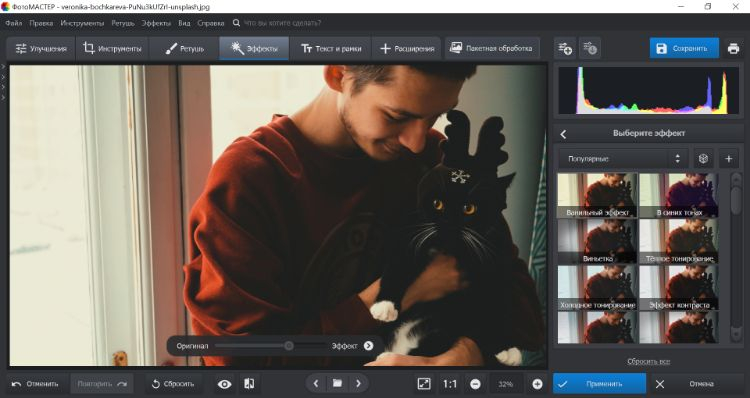Switch to the Инструменты toolbar tab with crop icon
The width and height of the screenshot is (750, 398).
point(112,48)
